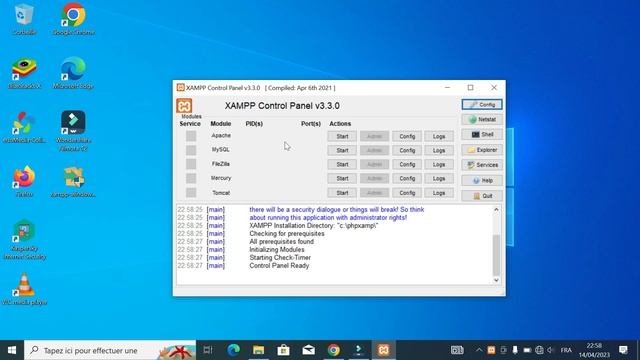This screenshot has width=640, height=360.
Task: Click the network icon in the system tray
Action: [539, 350]
